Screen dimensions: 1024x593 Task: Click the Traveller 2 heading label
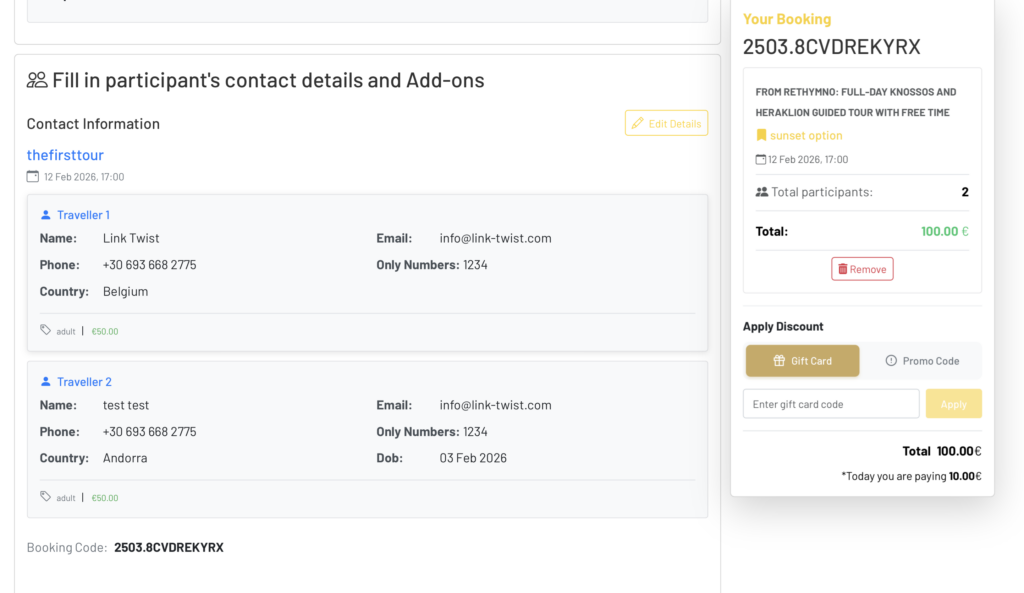(x=84, y=382)
